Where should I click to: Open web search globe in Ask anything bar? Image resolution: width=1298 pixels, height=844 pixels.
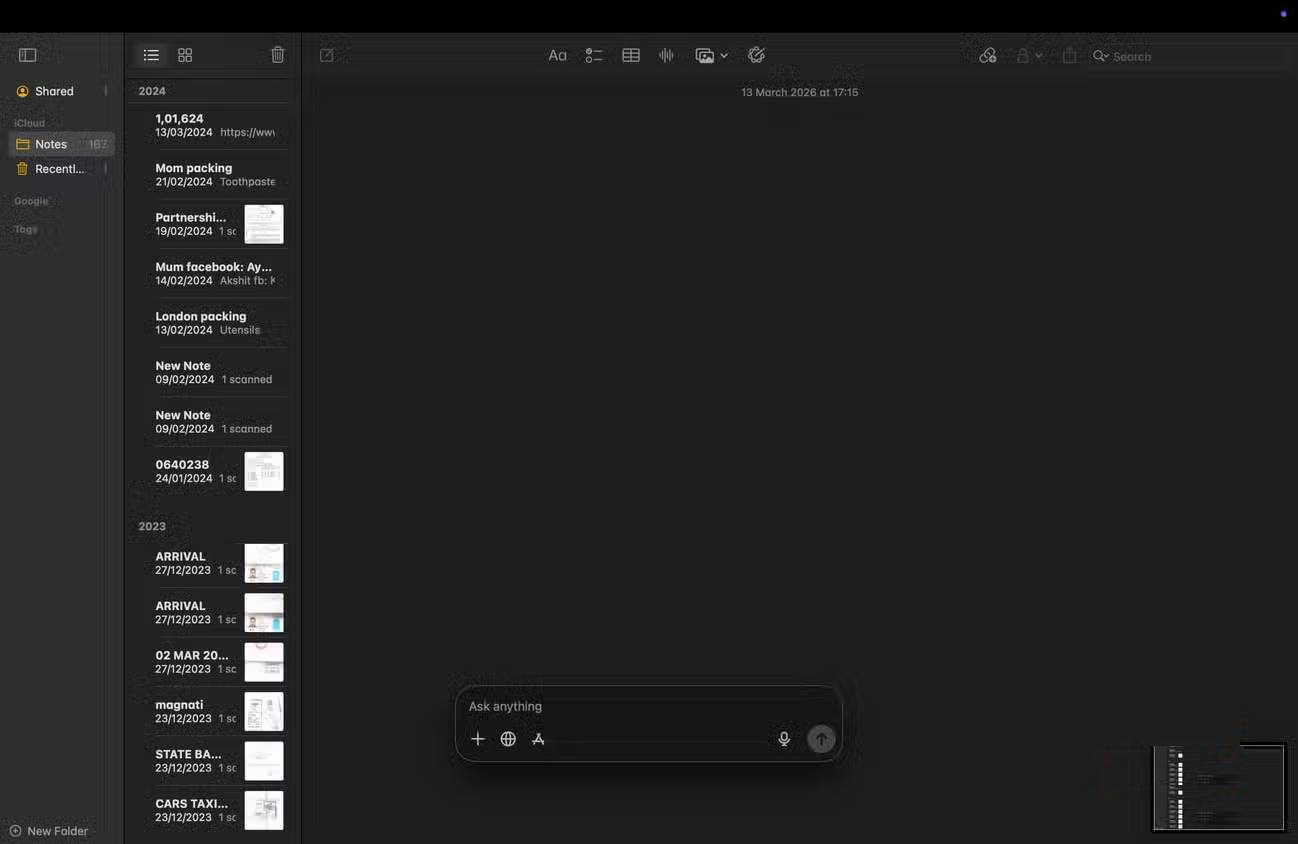coord(508,739)
